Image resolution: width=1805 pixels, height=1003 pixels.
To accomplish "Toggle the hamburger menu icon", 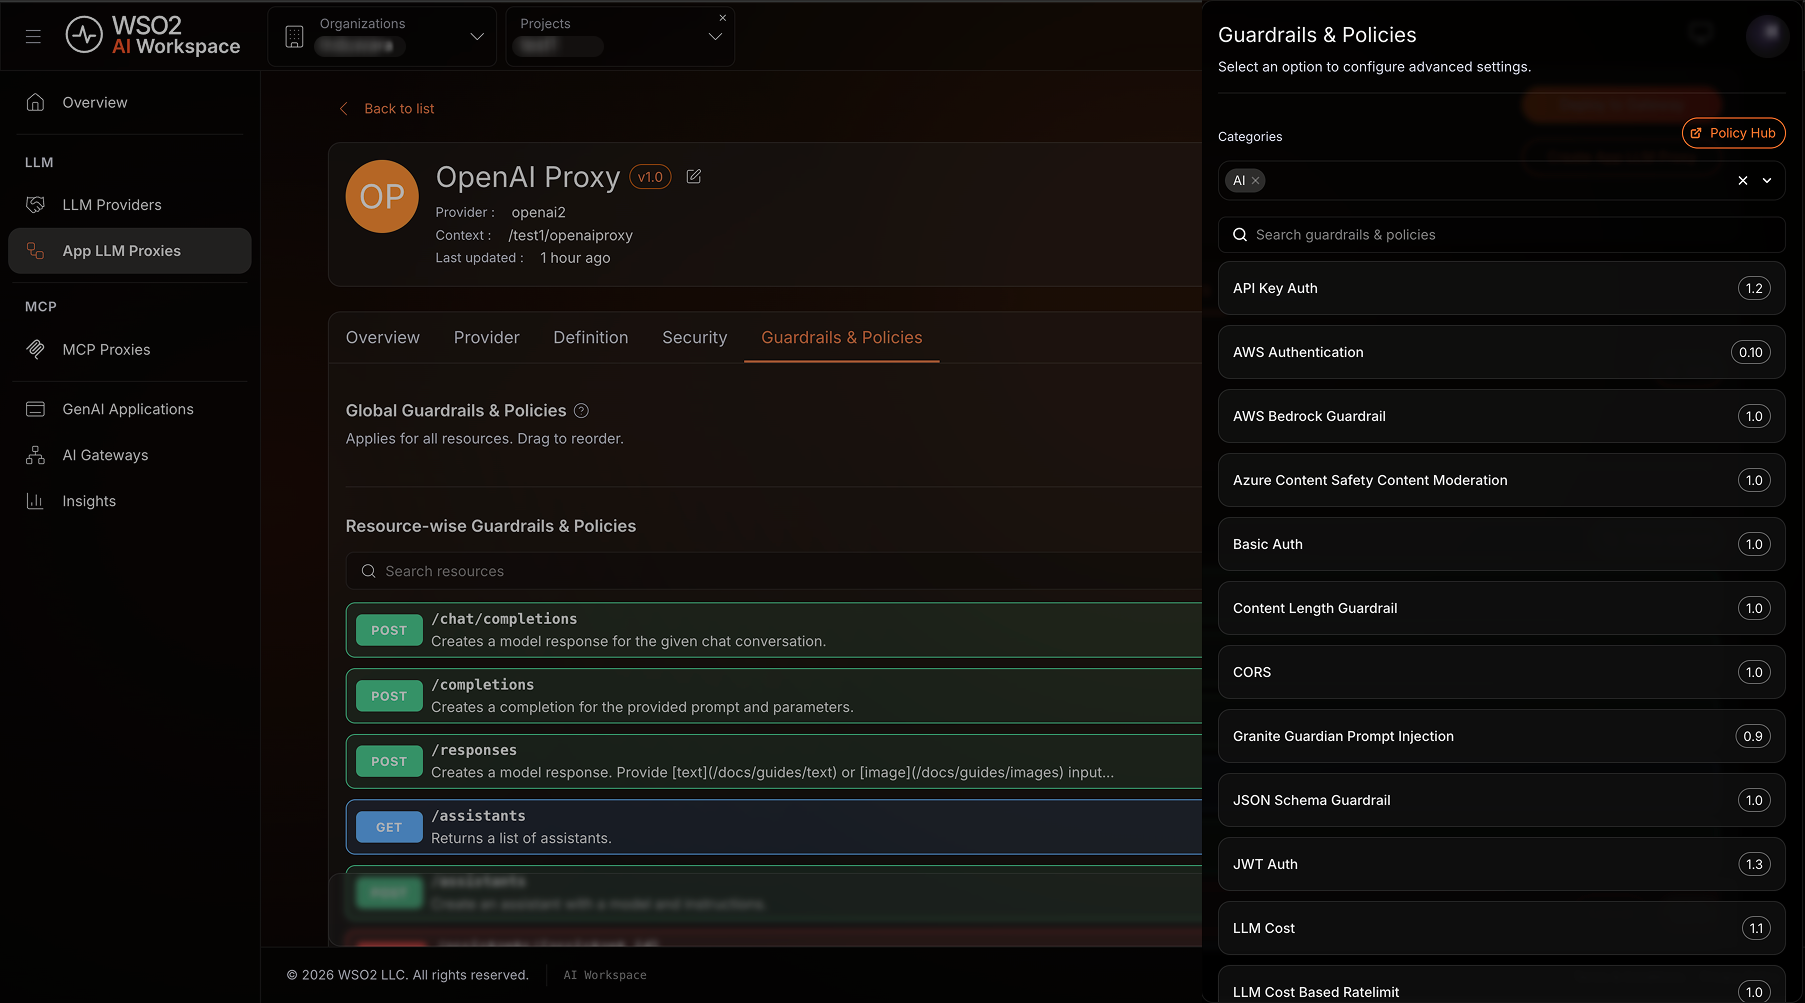I will (33, 36).
